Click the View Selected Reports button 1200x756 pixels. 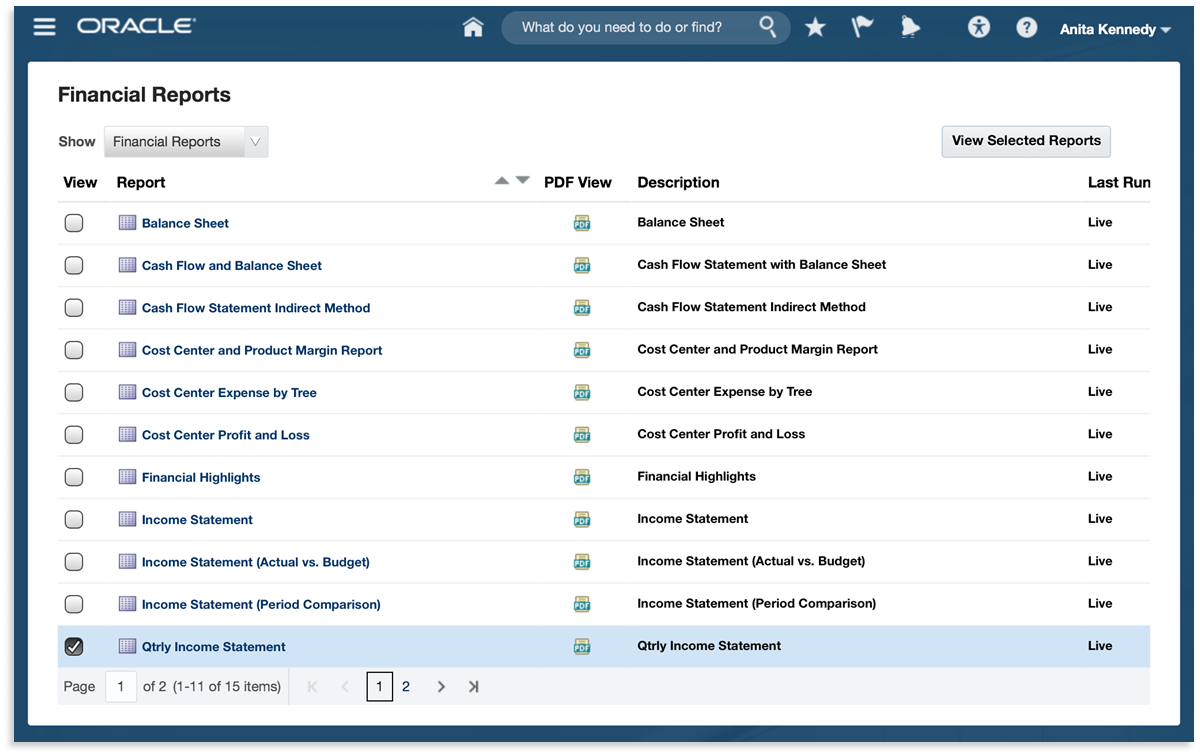(x=1025, y=141)
